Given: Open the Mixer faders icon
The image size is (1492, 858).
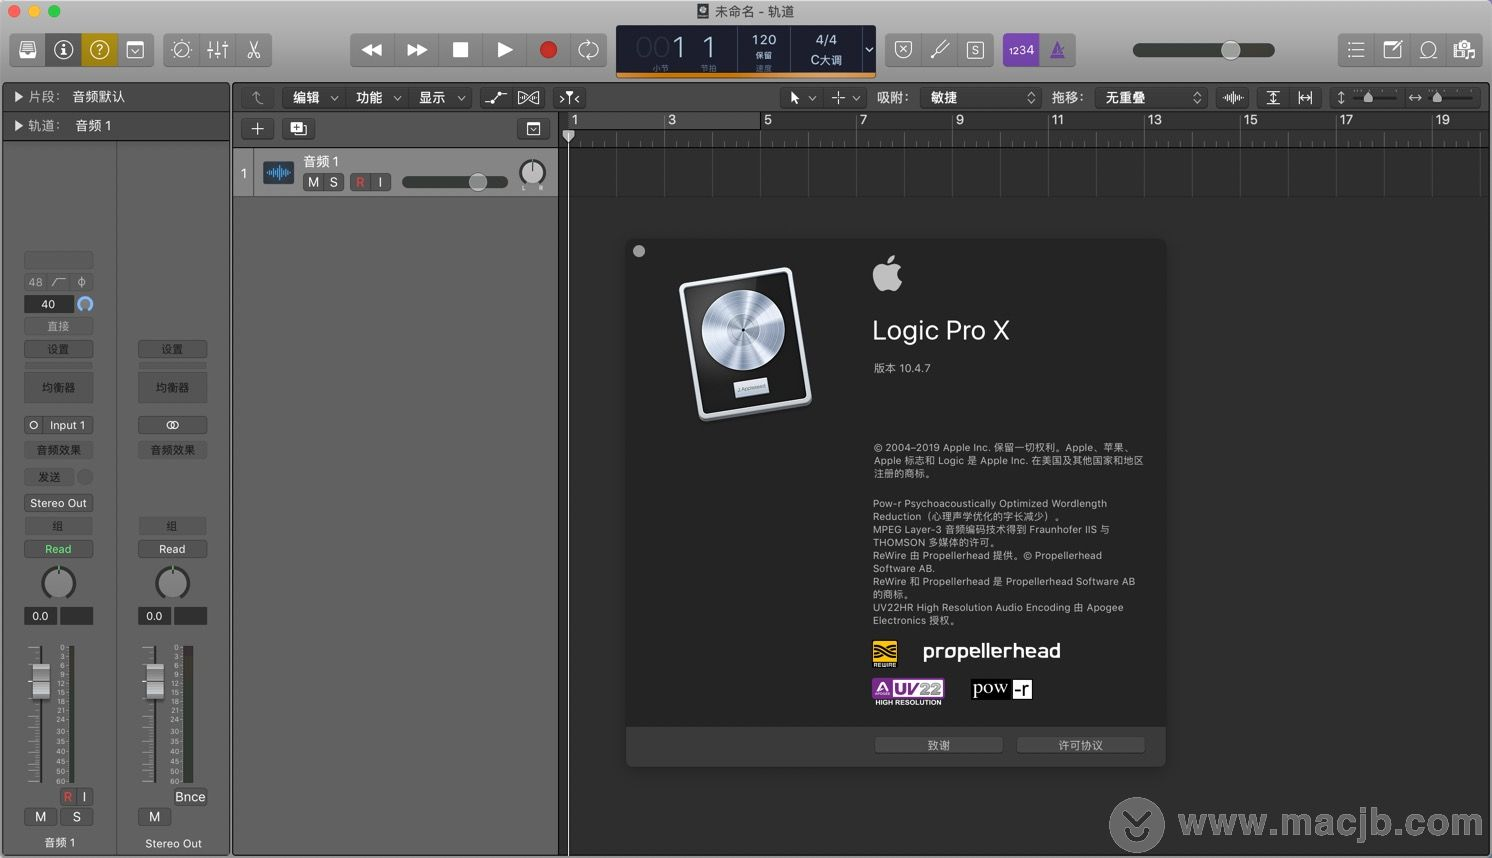Looking at the screenshot, I should (217, 50).
